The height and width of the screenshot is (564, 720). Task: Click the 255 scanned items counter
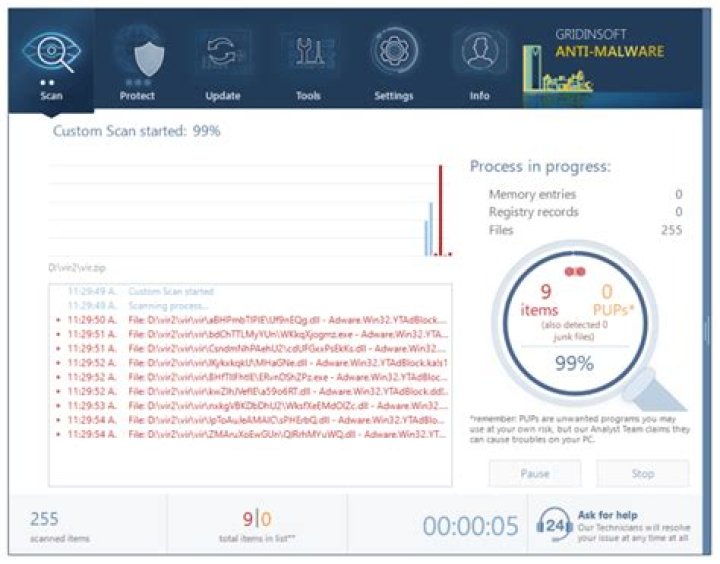click(59, 526)
